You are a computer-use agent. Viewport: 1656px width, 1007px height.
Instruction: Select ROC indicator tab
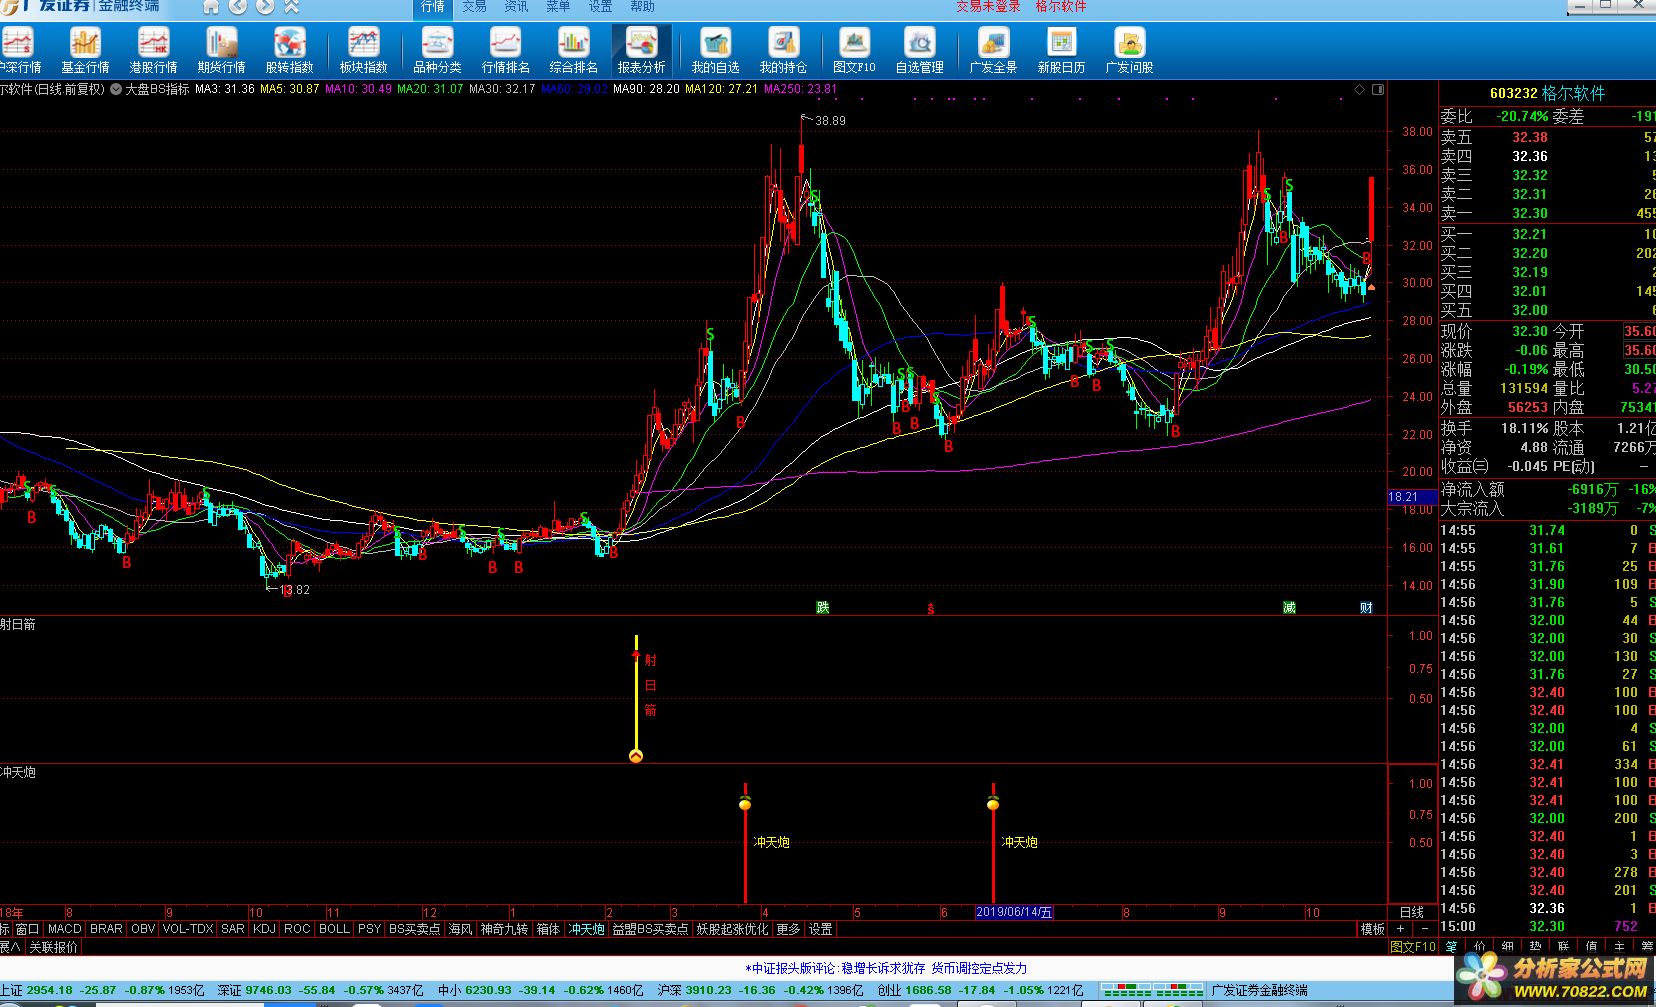(x=297, y=929)
